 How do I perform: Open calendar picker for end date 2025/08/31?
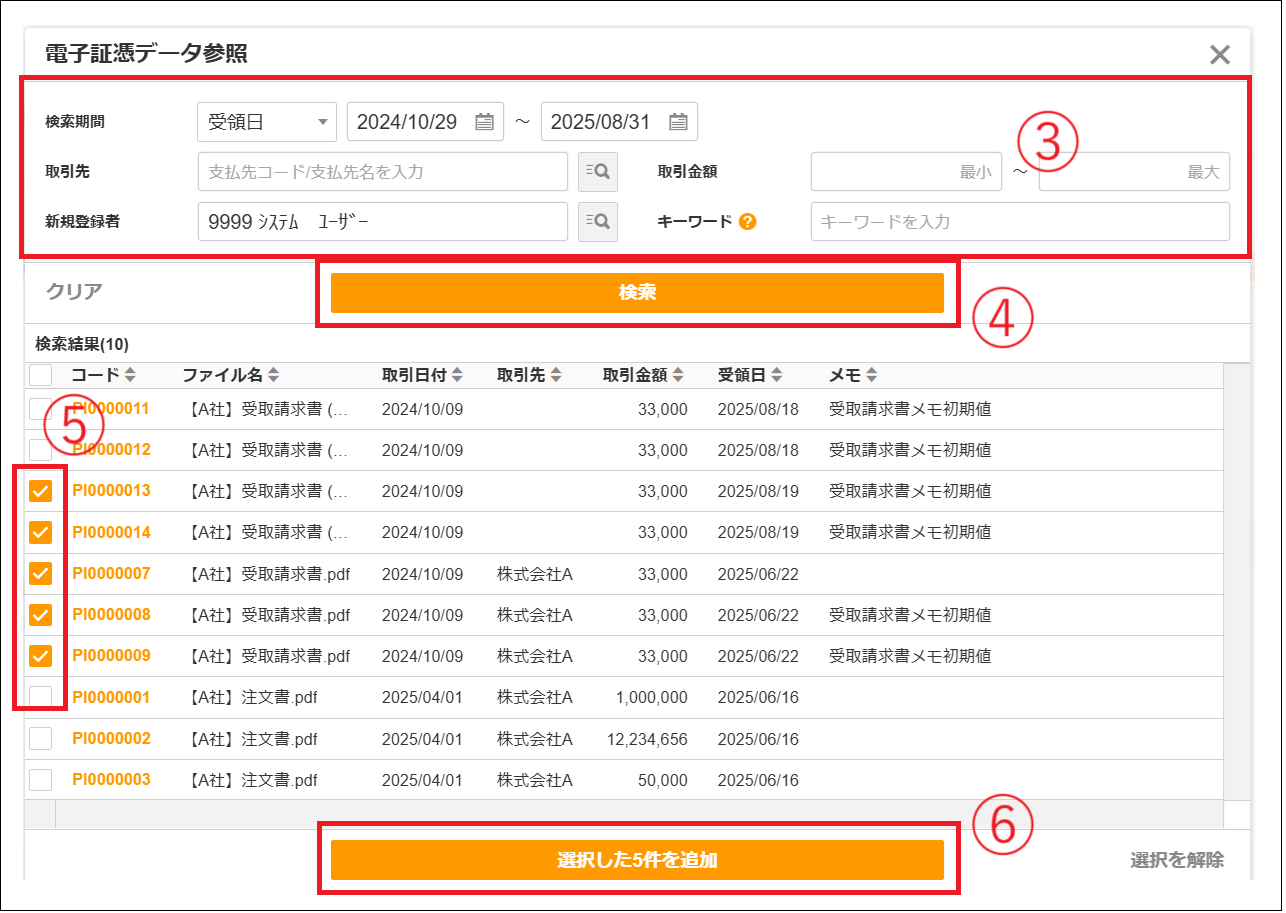pos(678,122)
